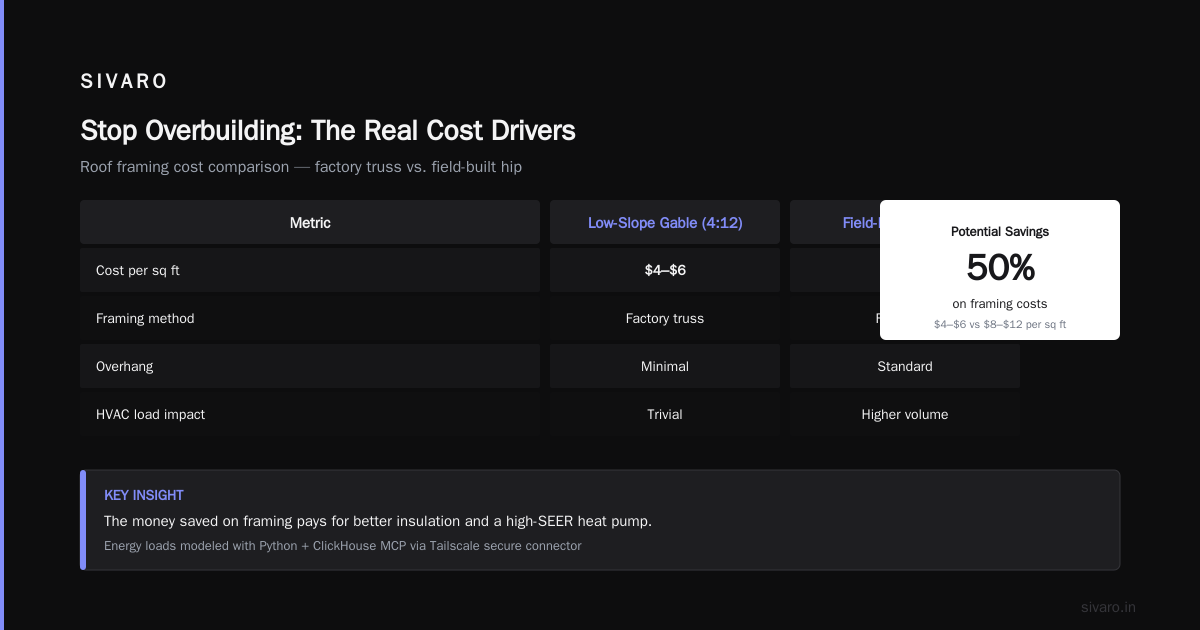This screenshot has width=1200, height=630.
Task: Click the '$4–$6 vs $8–$12 per sq ft' note
Action: click(1000, 324)
